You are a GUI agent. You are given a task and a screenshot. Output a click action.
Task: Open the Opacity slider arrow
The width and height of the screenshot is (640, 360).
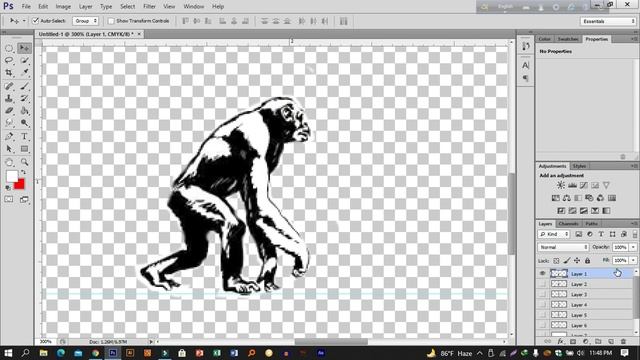(x=633, y=247)
